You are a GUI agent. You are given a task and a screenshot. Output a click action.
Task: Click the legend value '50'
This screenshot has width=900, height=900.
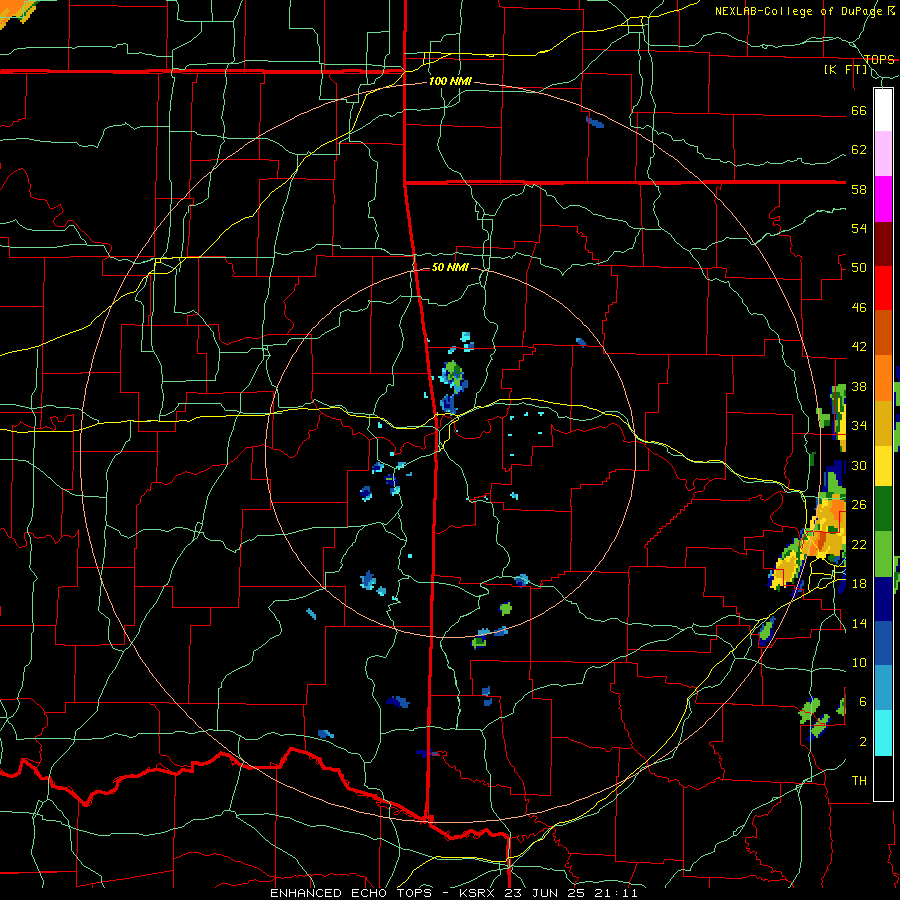click(859, 268)
